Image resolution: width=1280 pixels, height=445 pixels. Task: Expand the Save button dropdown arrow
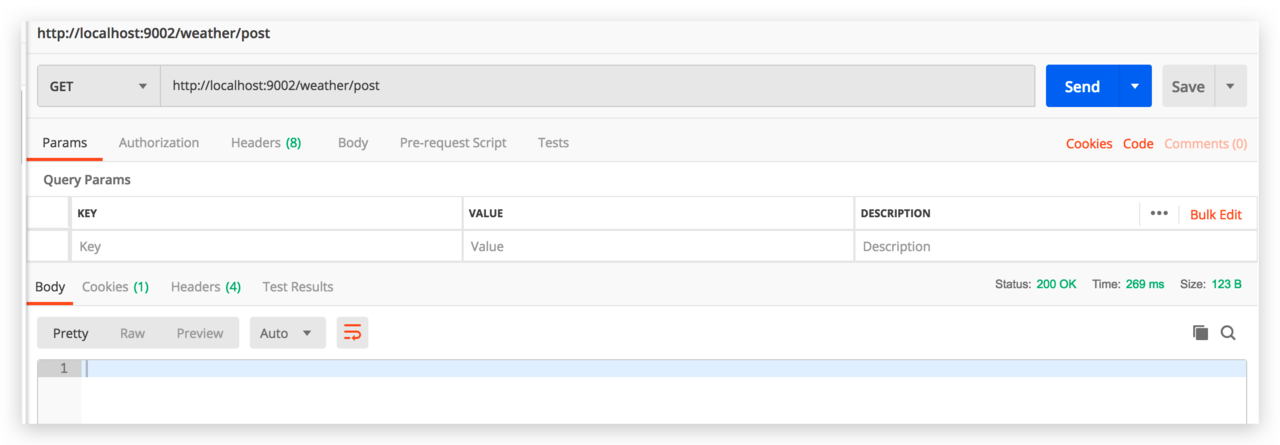pyautogui.click(x=1230, y=86)
